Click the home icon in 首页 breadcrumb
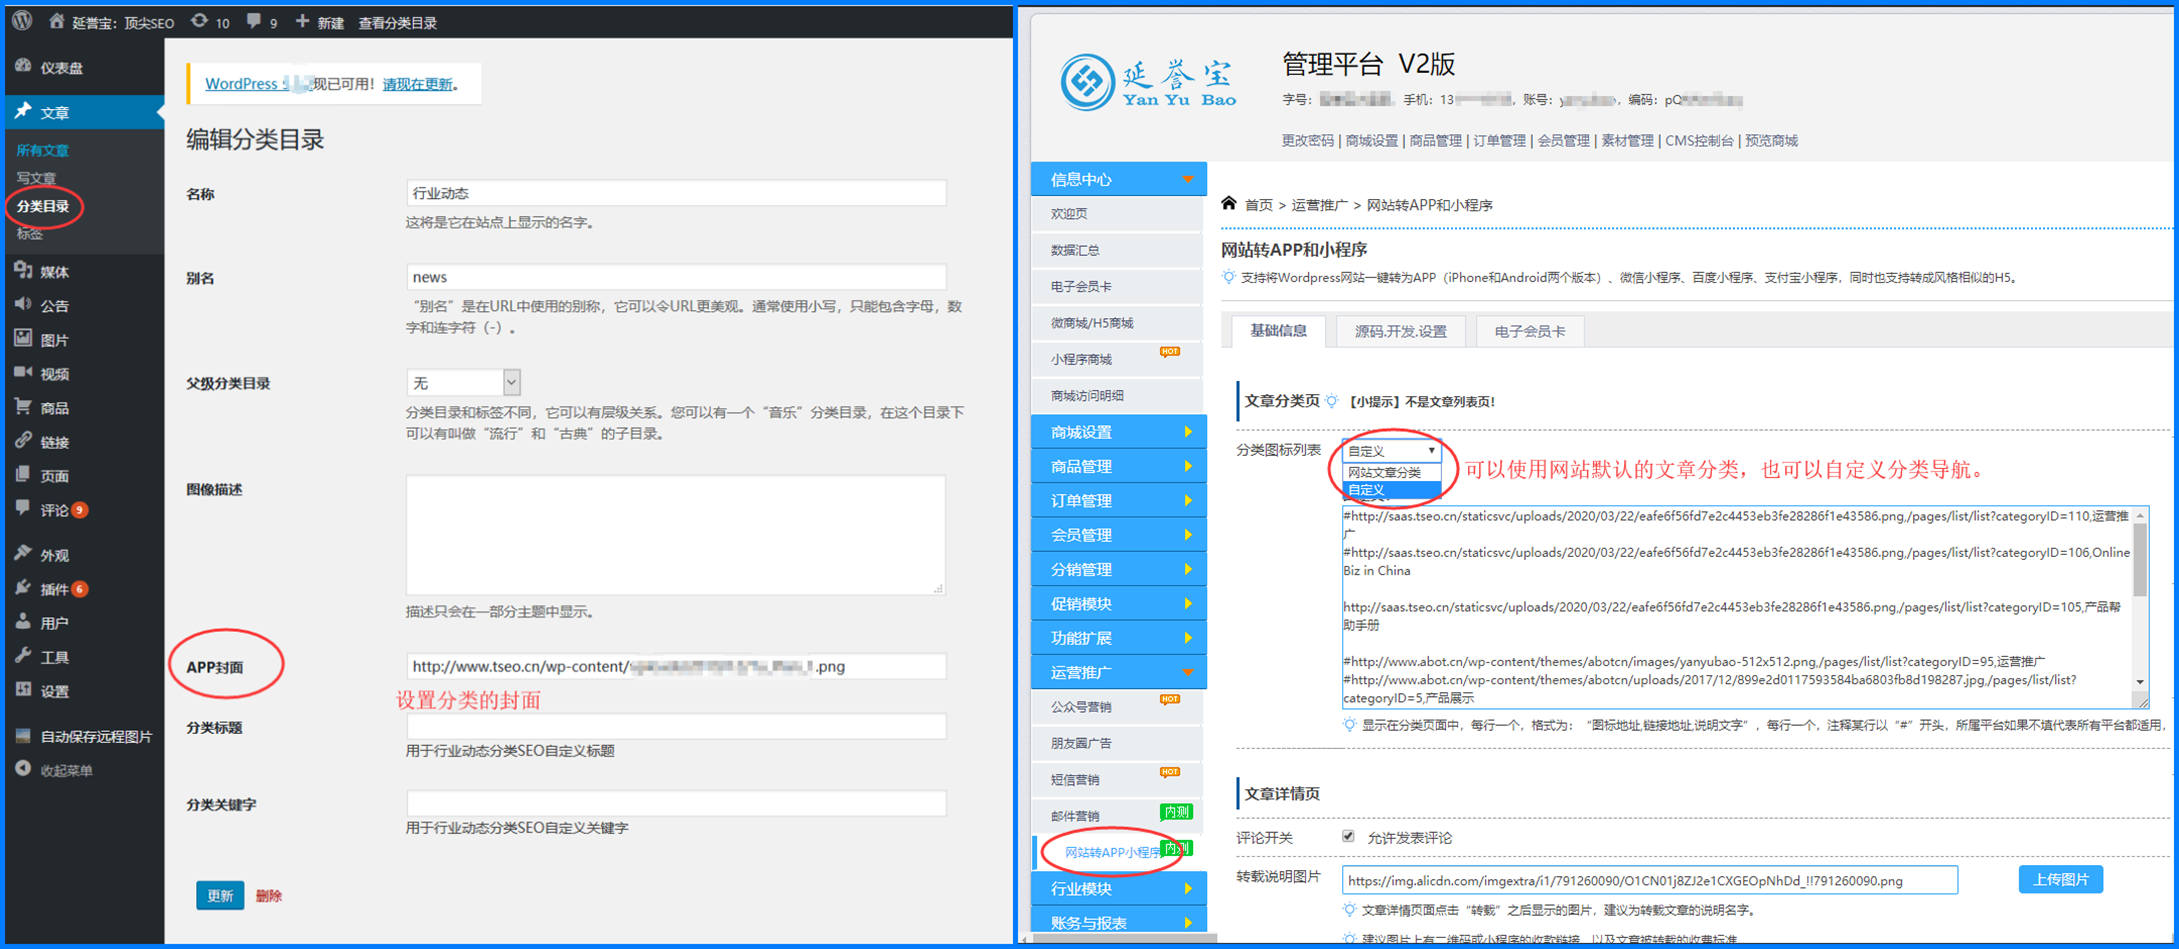Viewport: 2179px width, 949px height. point(1229,203)
